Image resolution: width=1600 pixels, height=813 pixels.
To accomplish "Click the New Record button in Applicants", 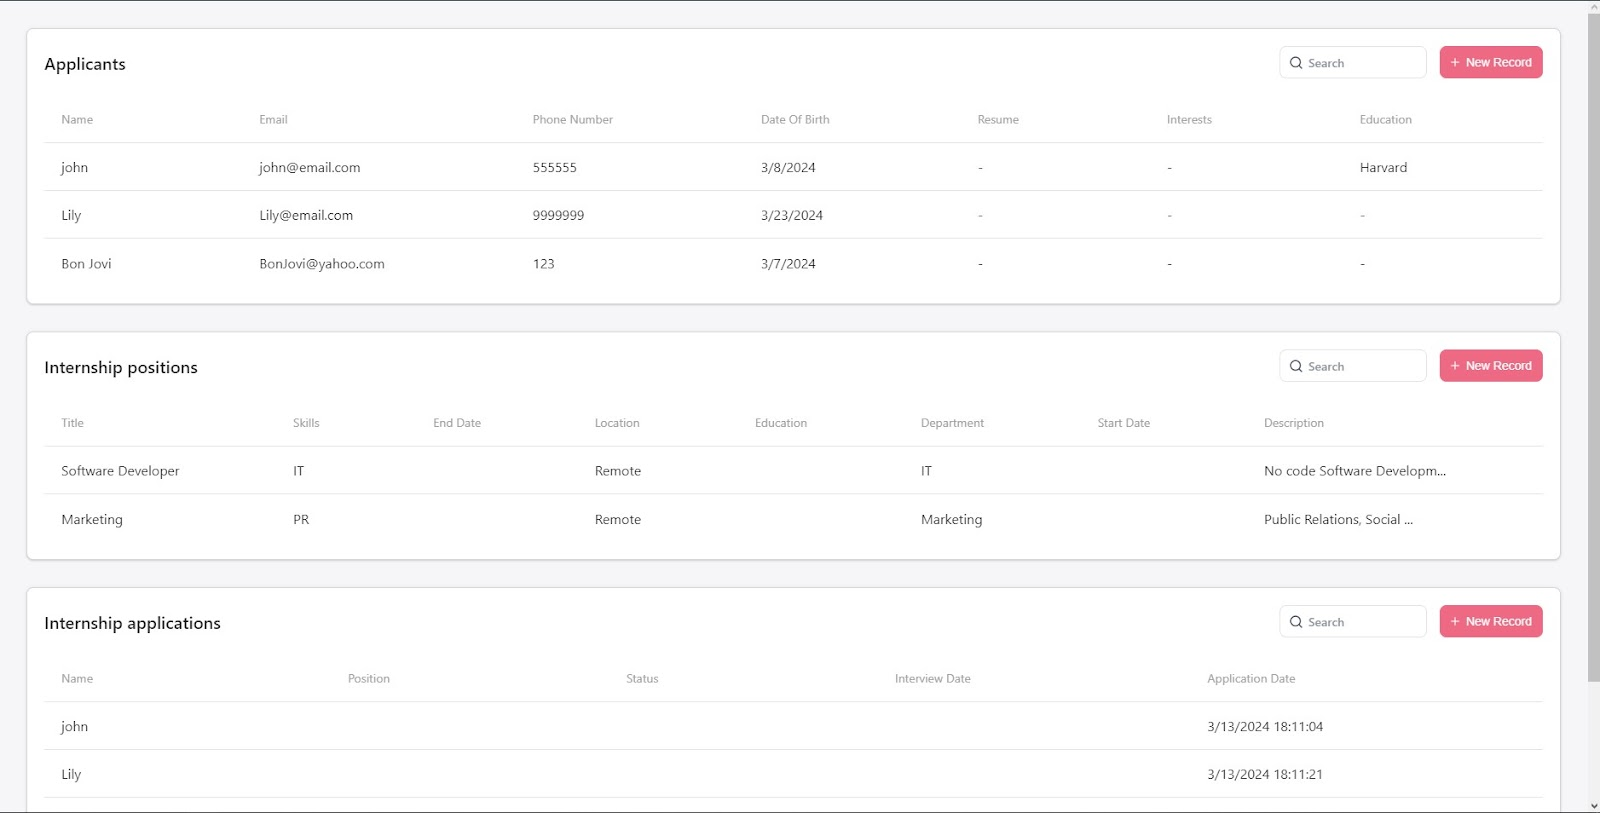I will (1491, 62).
